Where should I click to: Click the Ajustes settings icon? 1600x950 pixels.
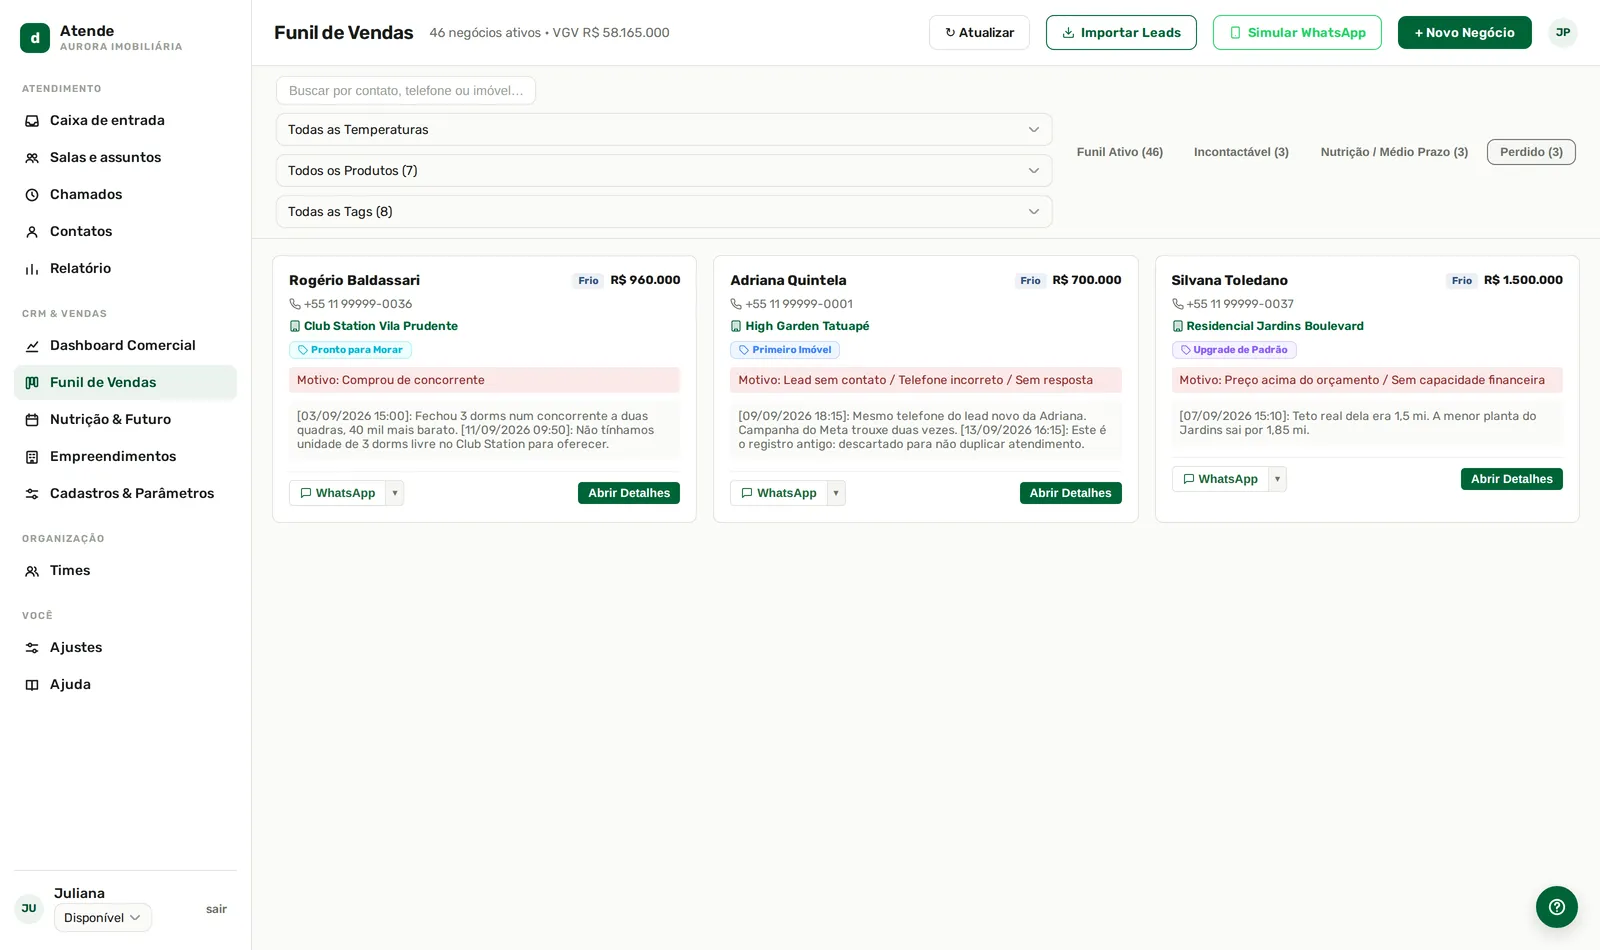coord(32,648)
